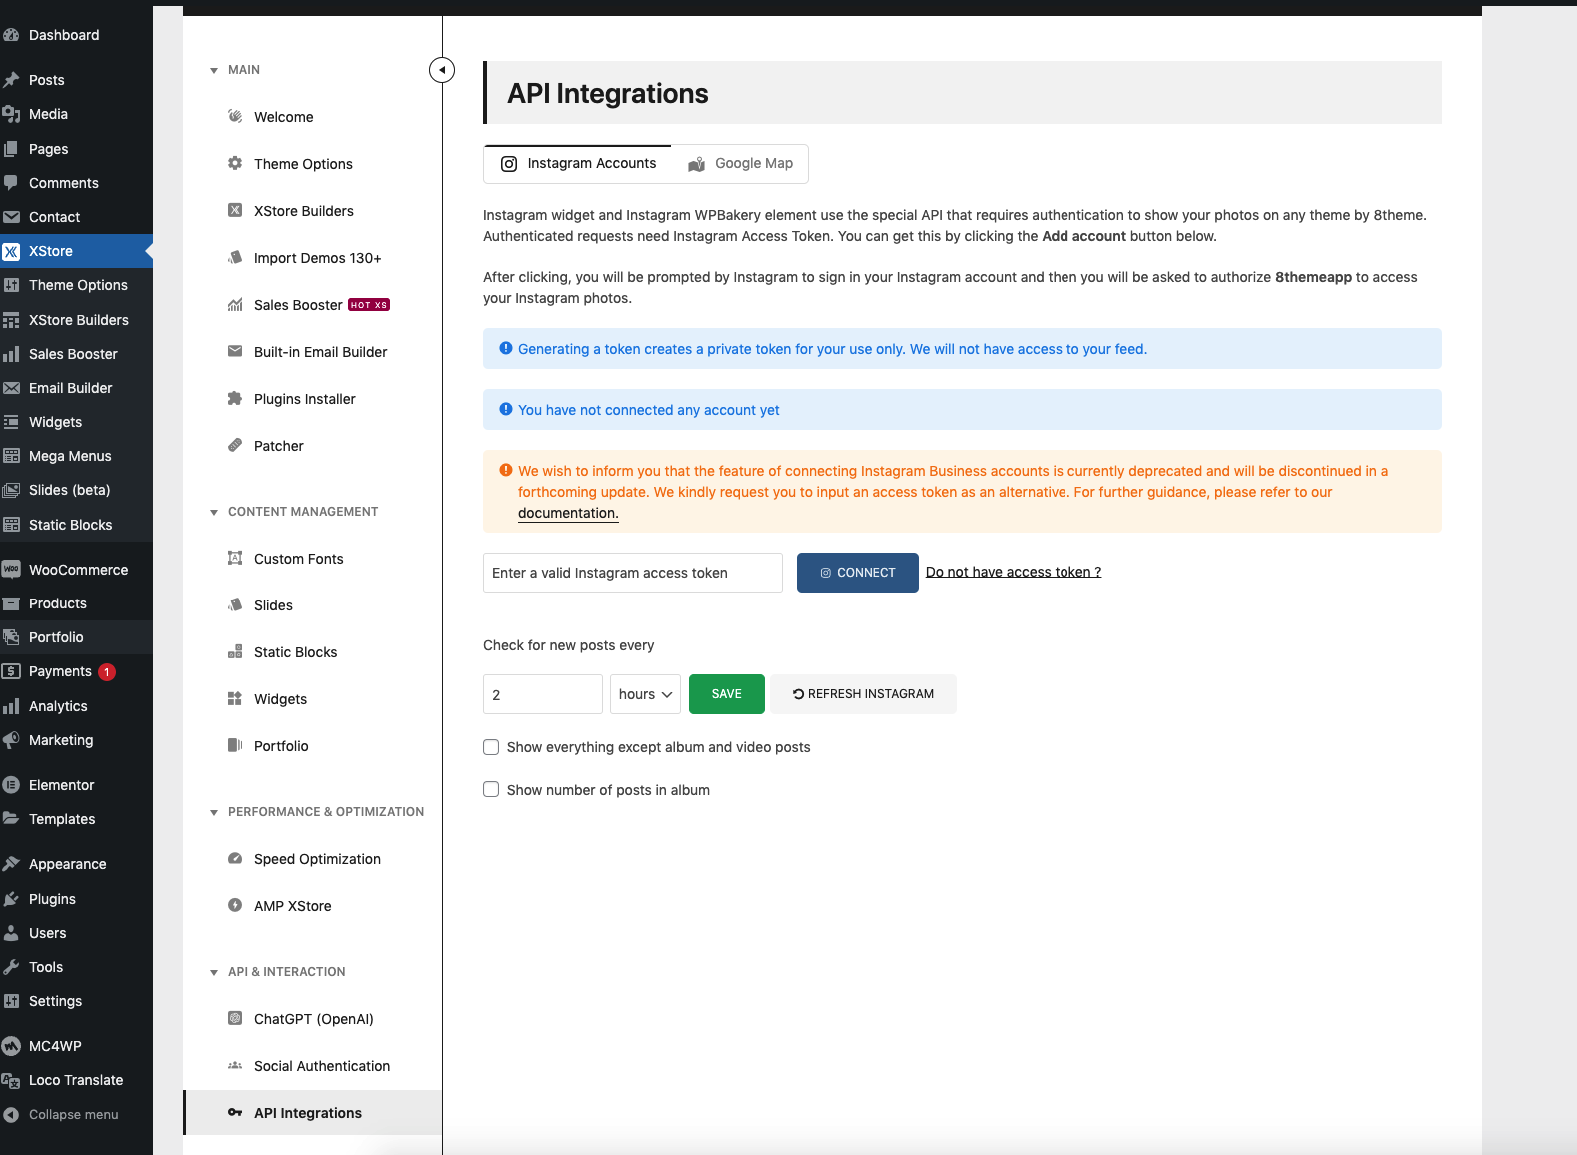Switch to the Google Map tab

tap(740, 163)
